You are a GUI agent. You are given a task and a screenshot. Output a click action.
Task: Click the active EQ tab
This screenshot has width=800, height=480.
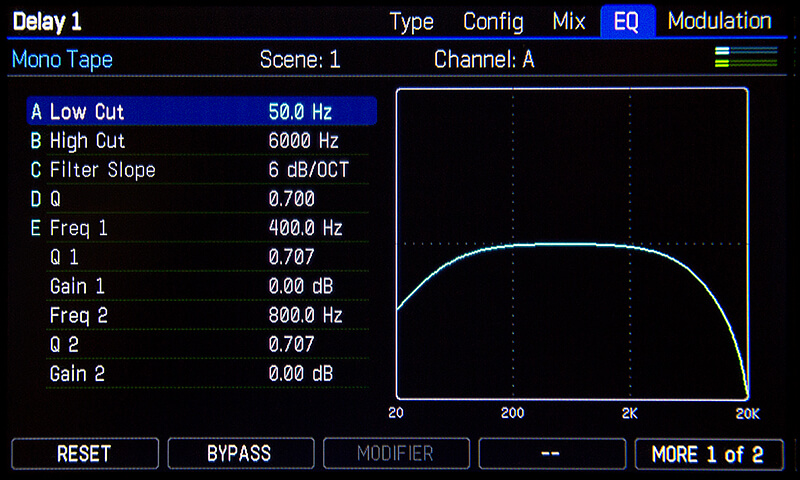pos(627,21)
